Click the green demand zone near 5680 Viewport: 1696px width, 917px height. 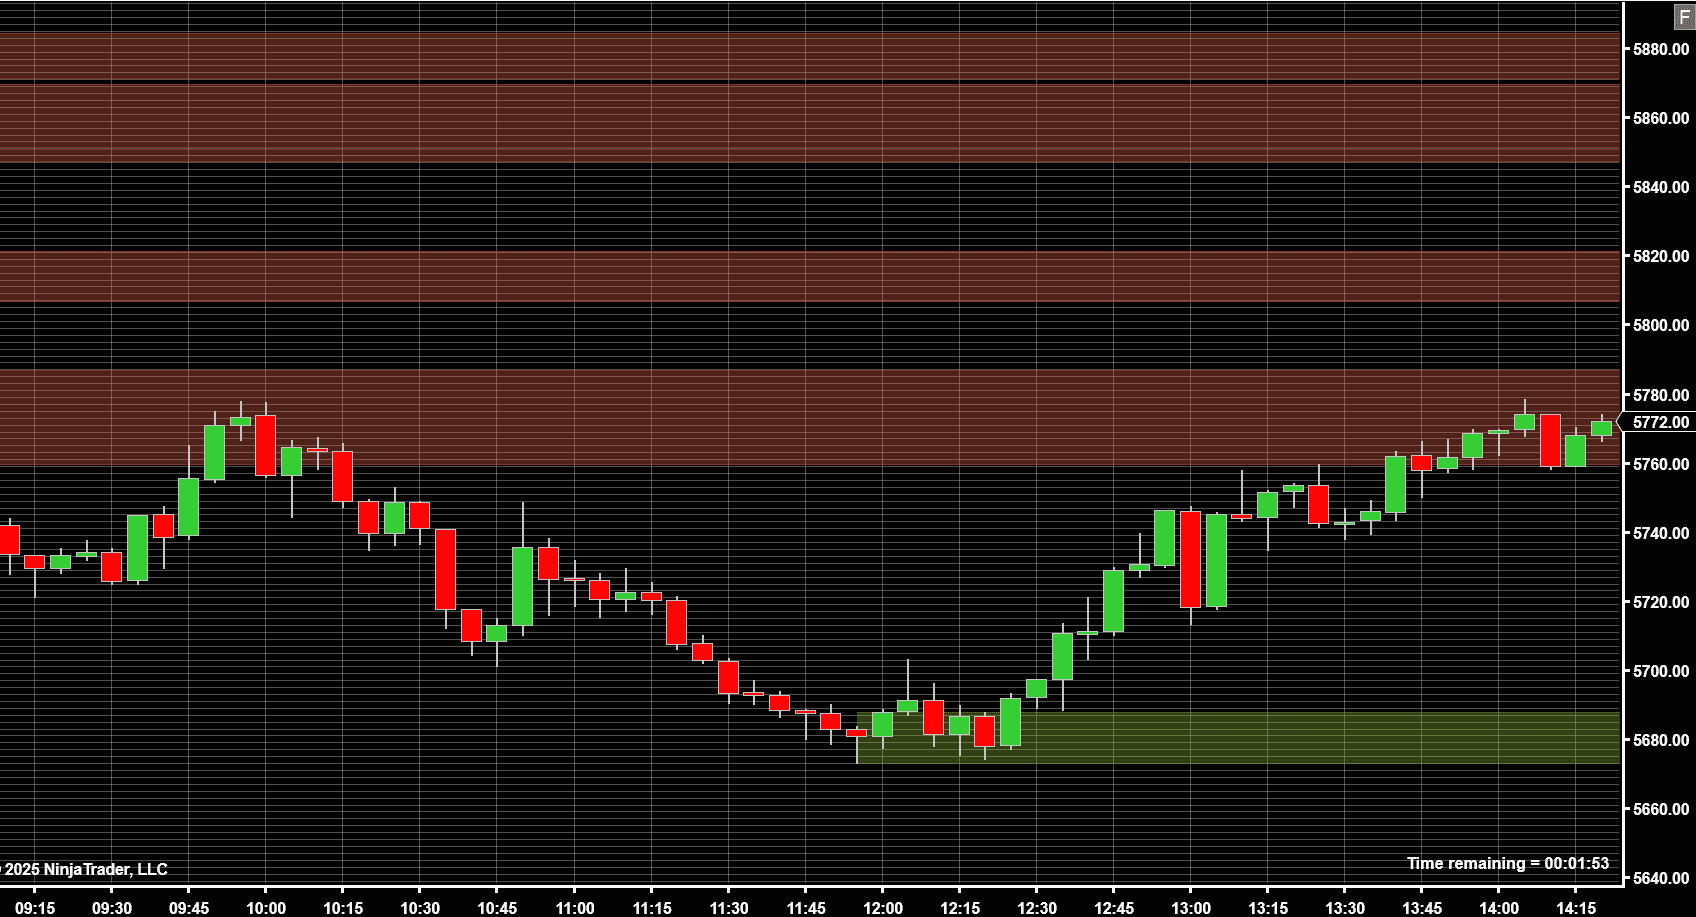pyautogui.click(x=1238, y=738)
